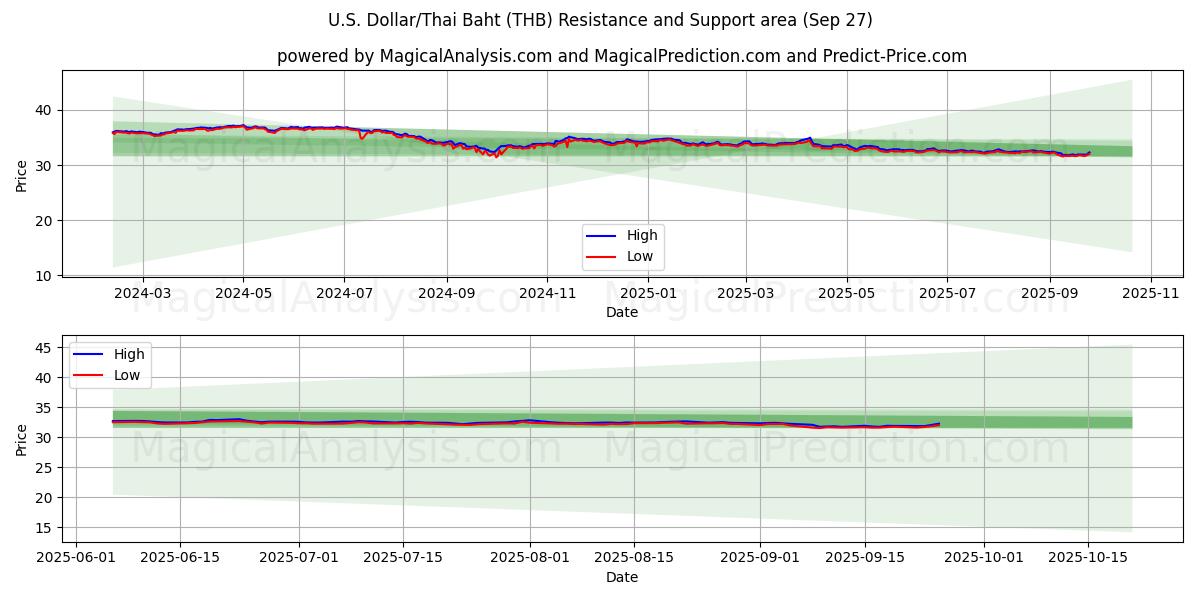Click the red line sample in the lower legend
Screen dimensions: 1200x600
click(x=88, y=376)
